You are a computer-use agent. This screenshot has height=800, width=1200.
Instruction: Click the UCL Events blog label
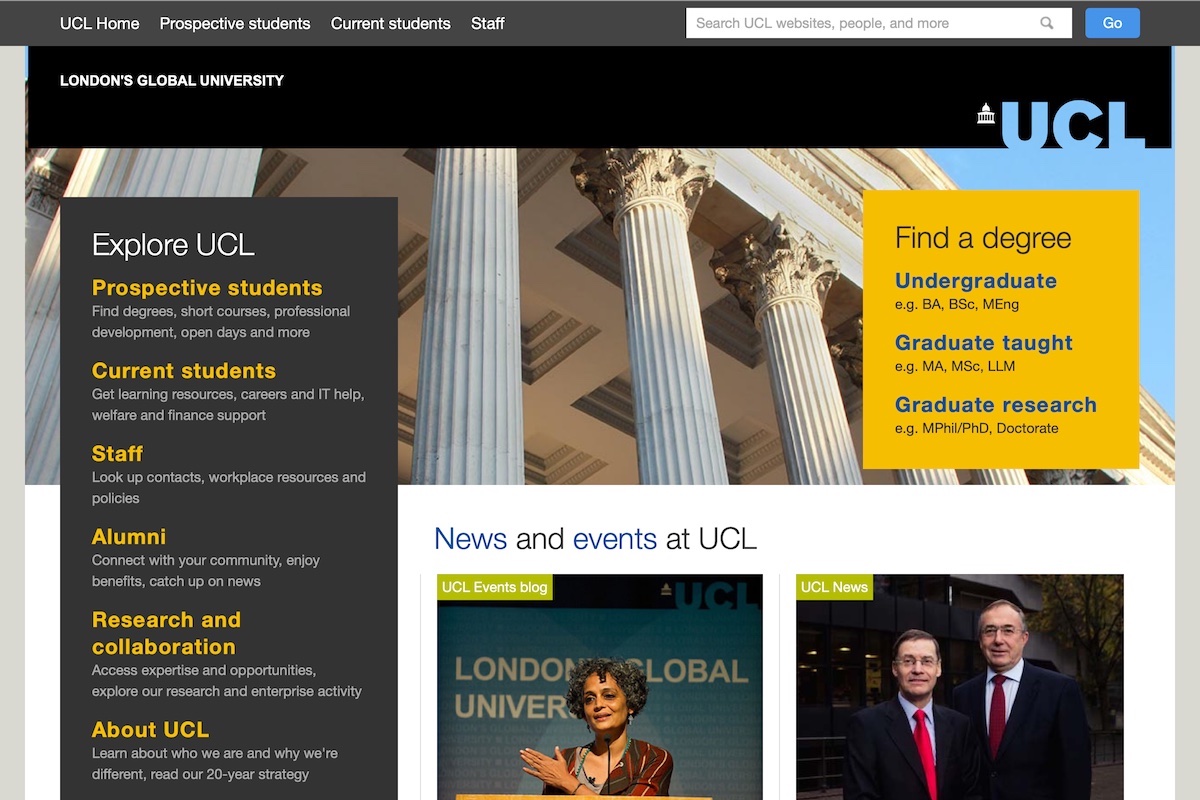(495, 587)
